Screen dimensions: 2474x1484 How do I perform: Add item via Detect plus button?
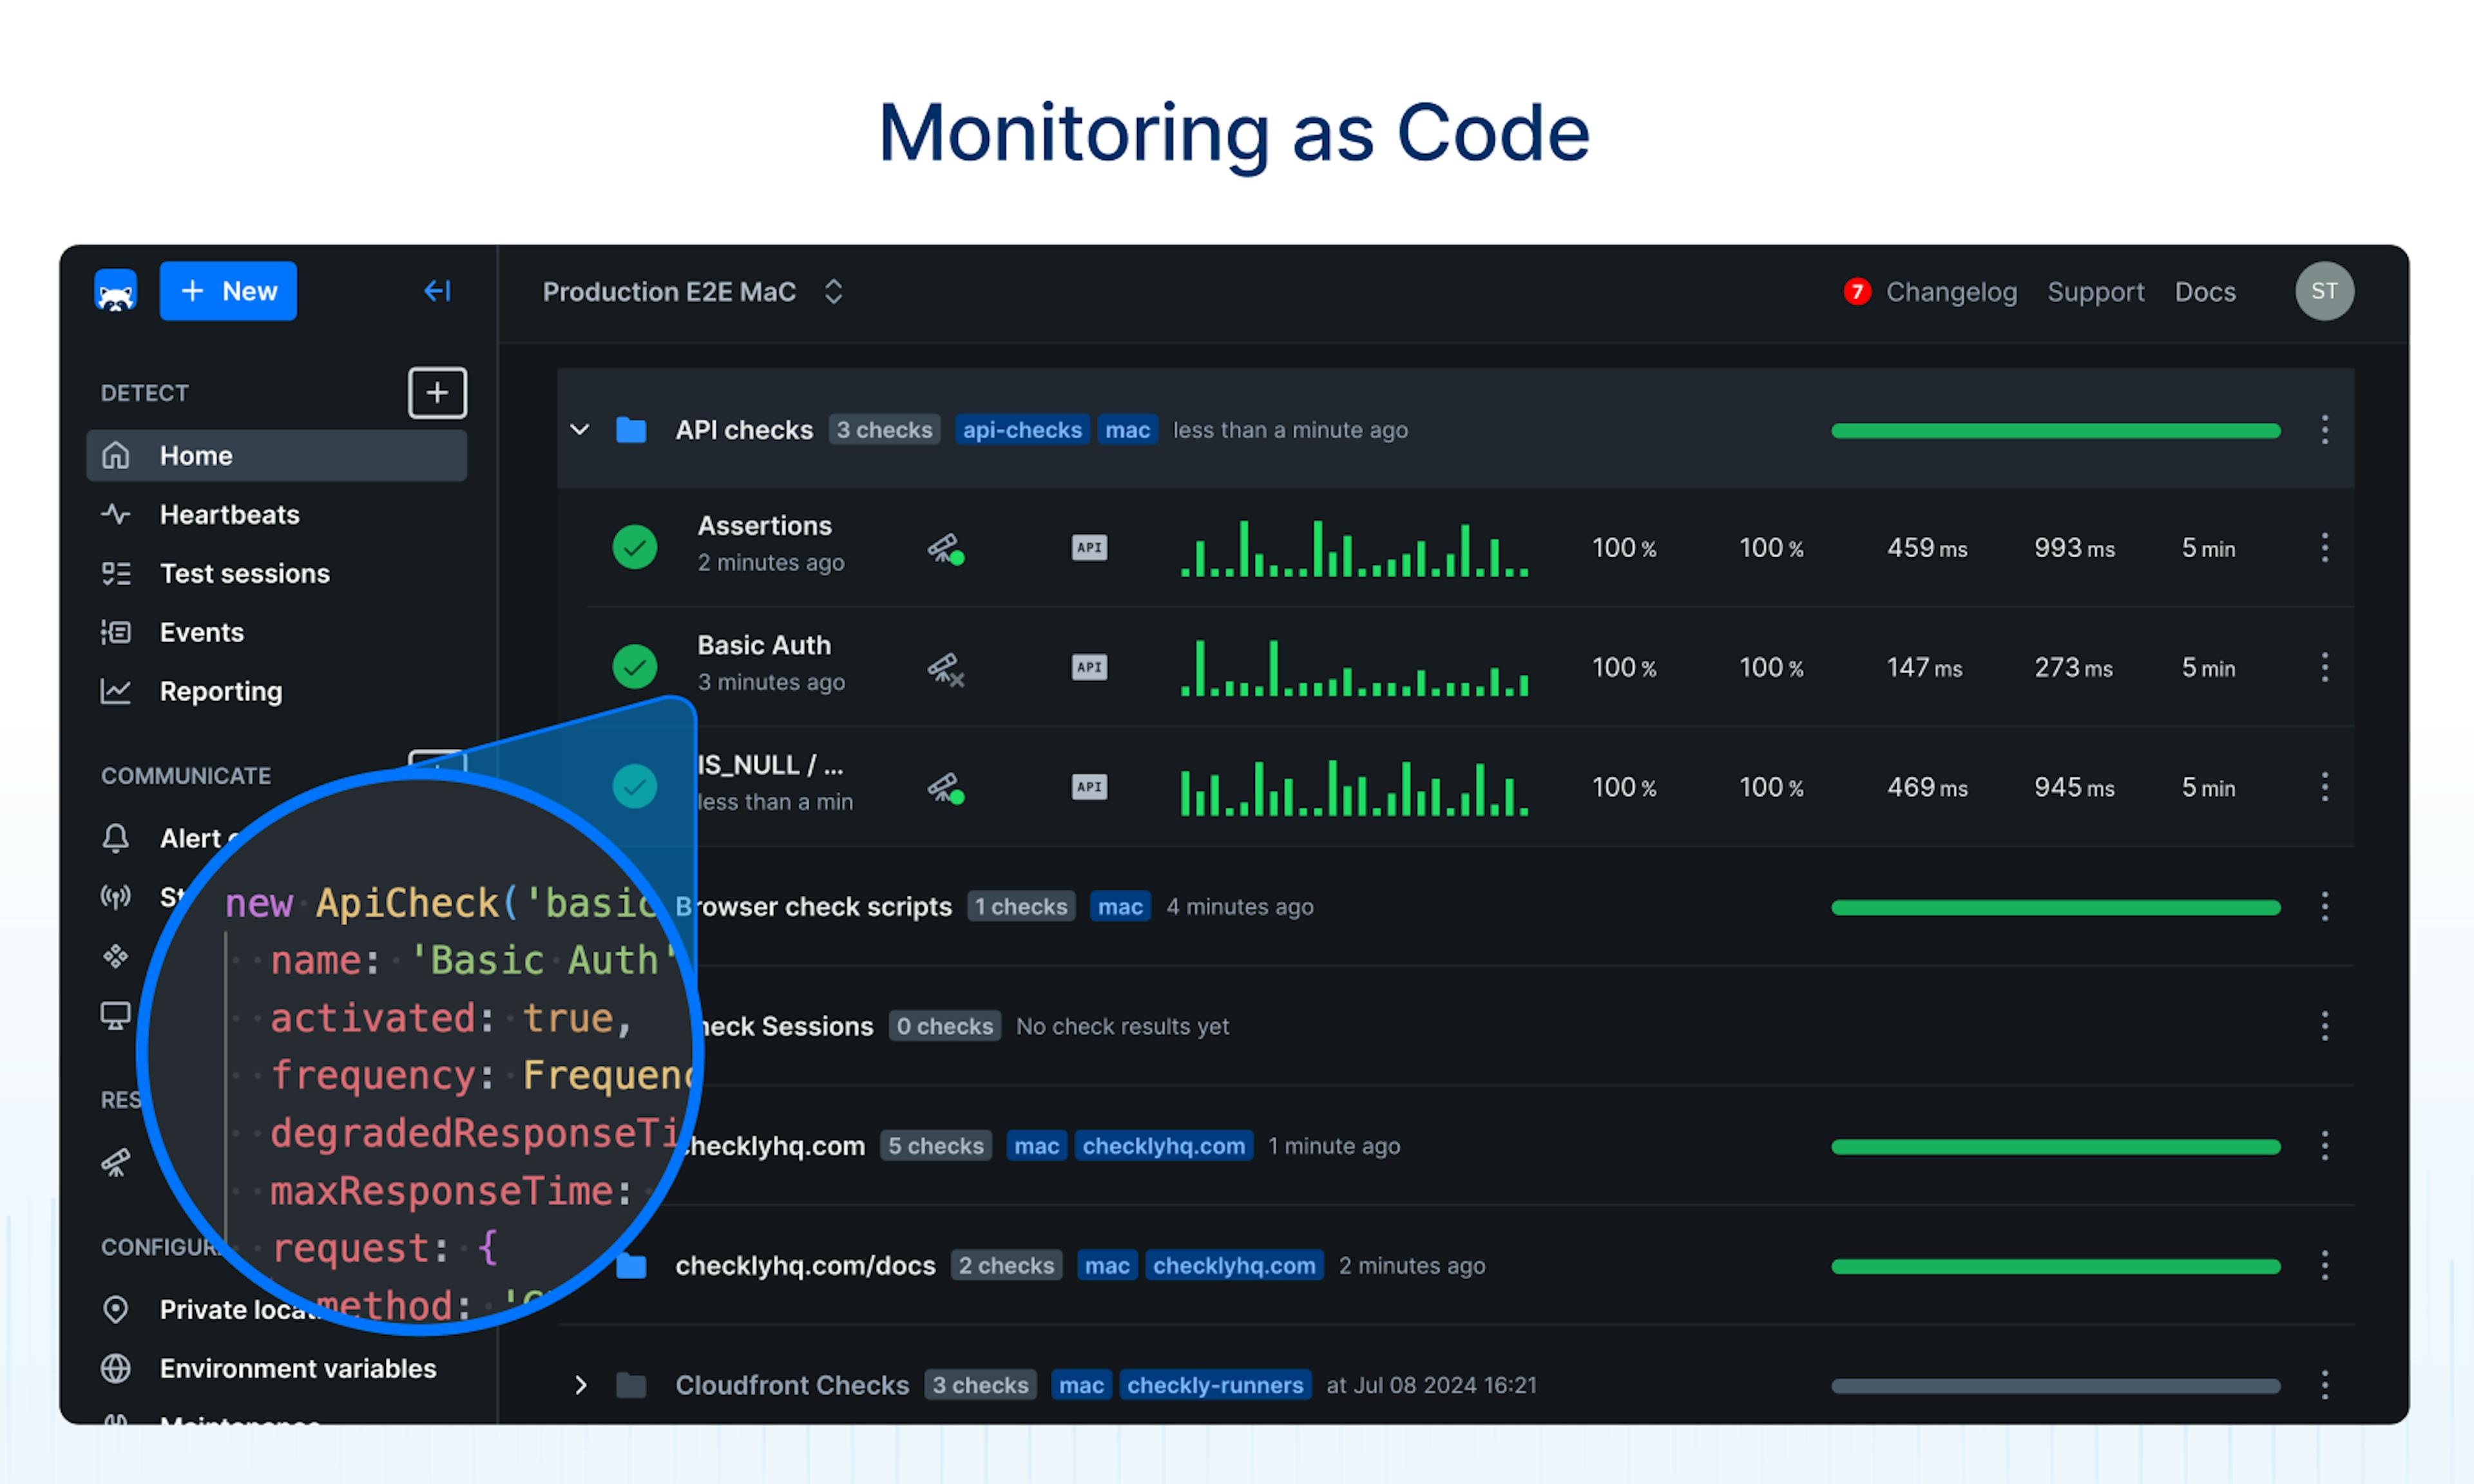pos(437,392)
